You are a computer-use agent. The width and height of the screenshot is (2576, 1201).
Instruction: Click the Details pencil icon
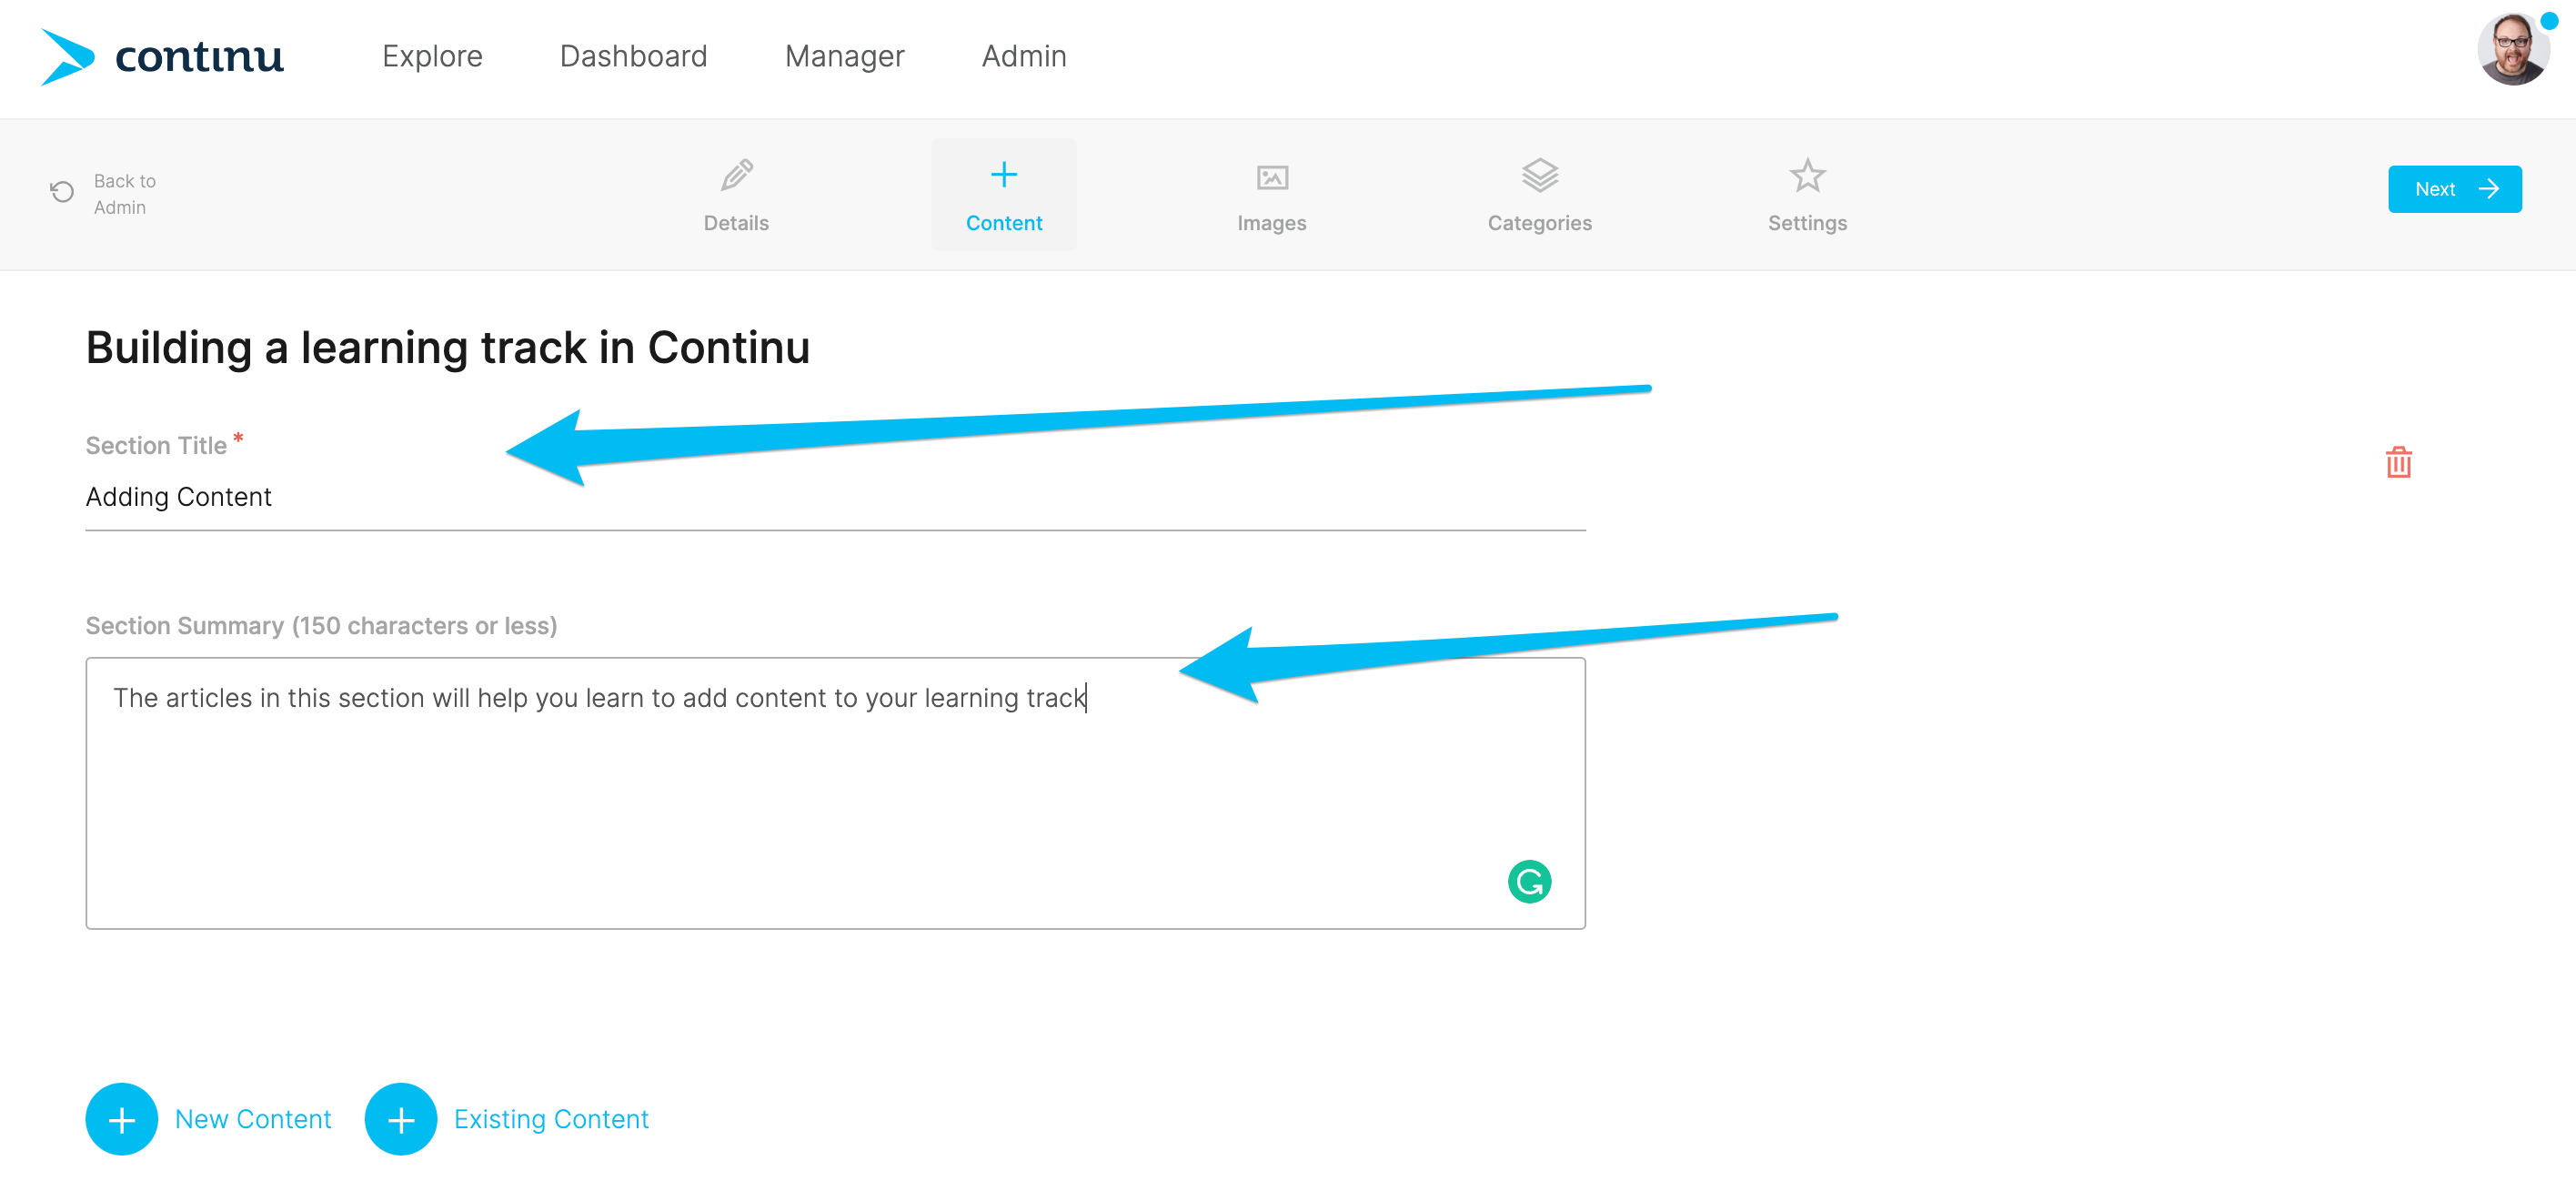(736, 176)
